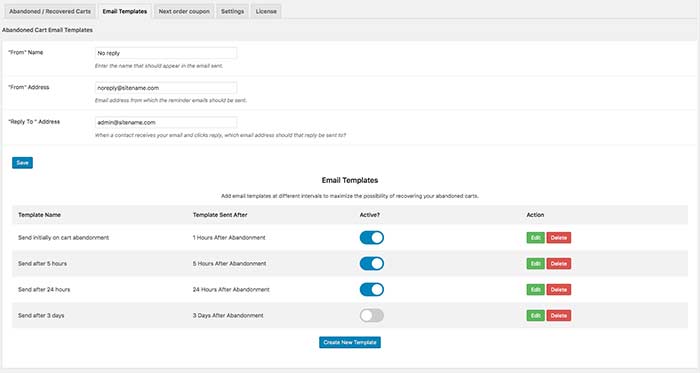The image size is (700, 373).
Task: Save the email sender settings
Action: tap(22, 163)
